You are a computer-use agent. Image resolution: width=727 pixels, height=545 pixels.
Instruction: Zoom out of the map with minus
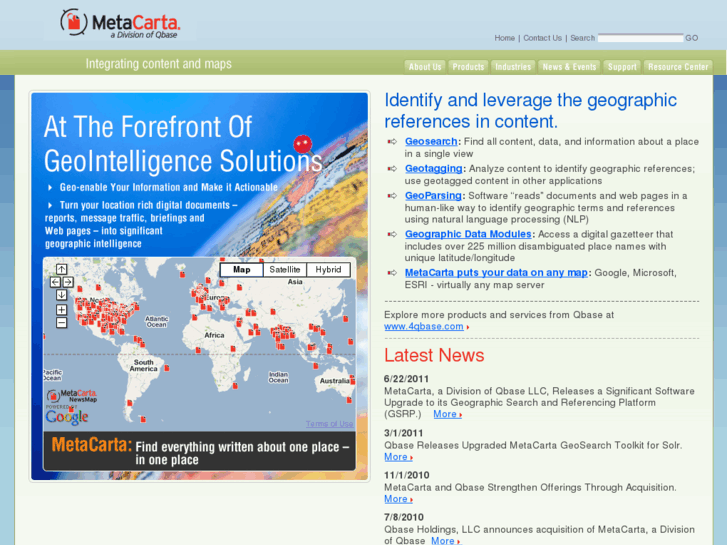coord(62,322)
